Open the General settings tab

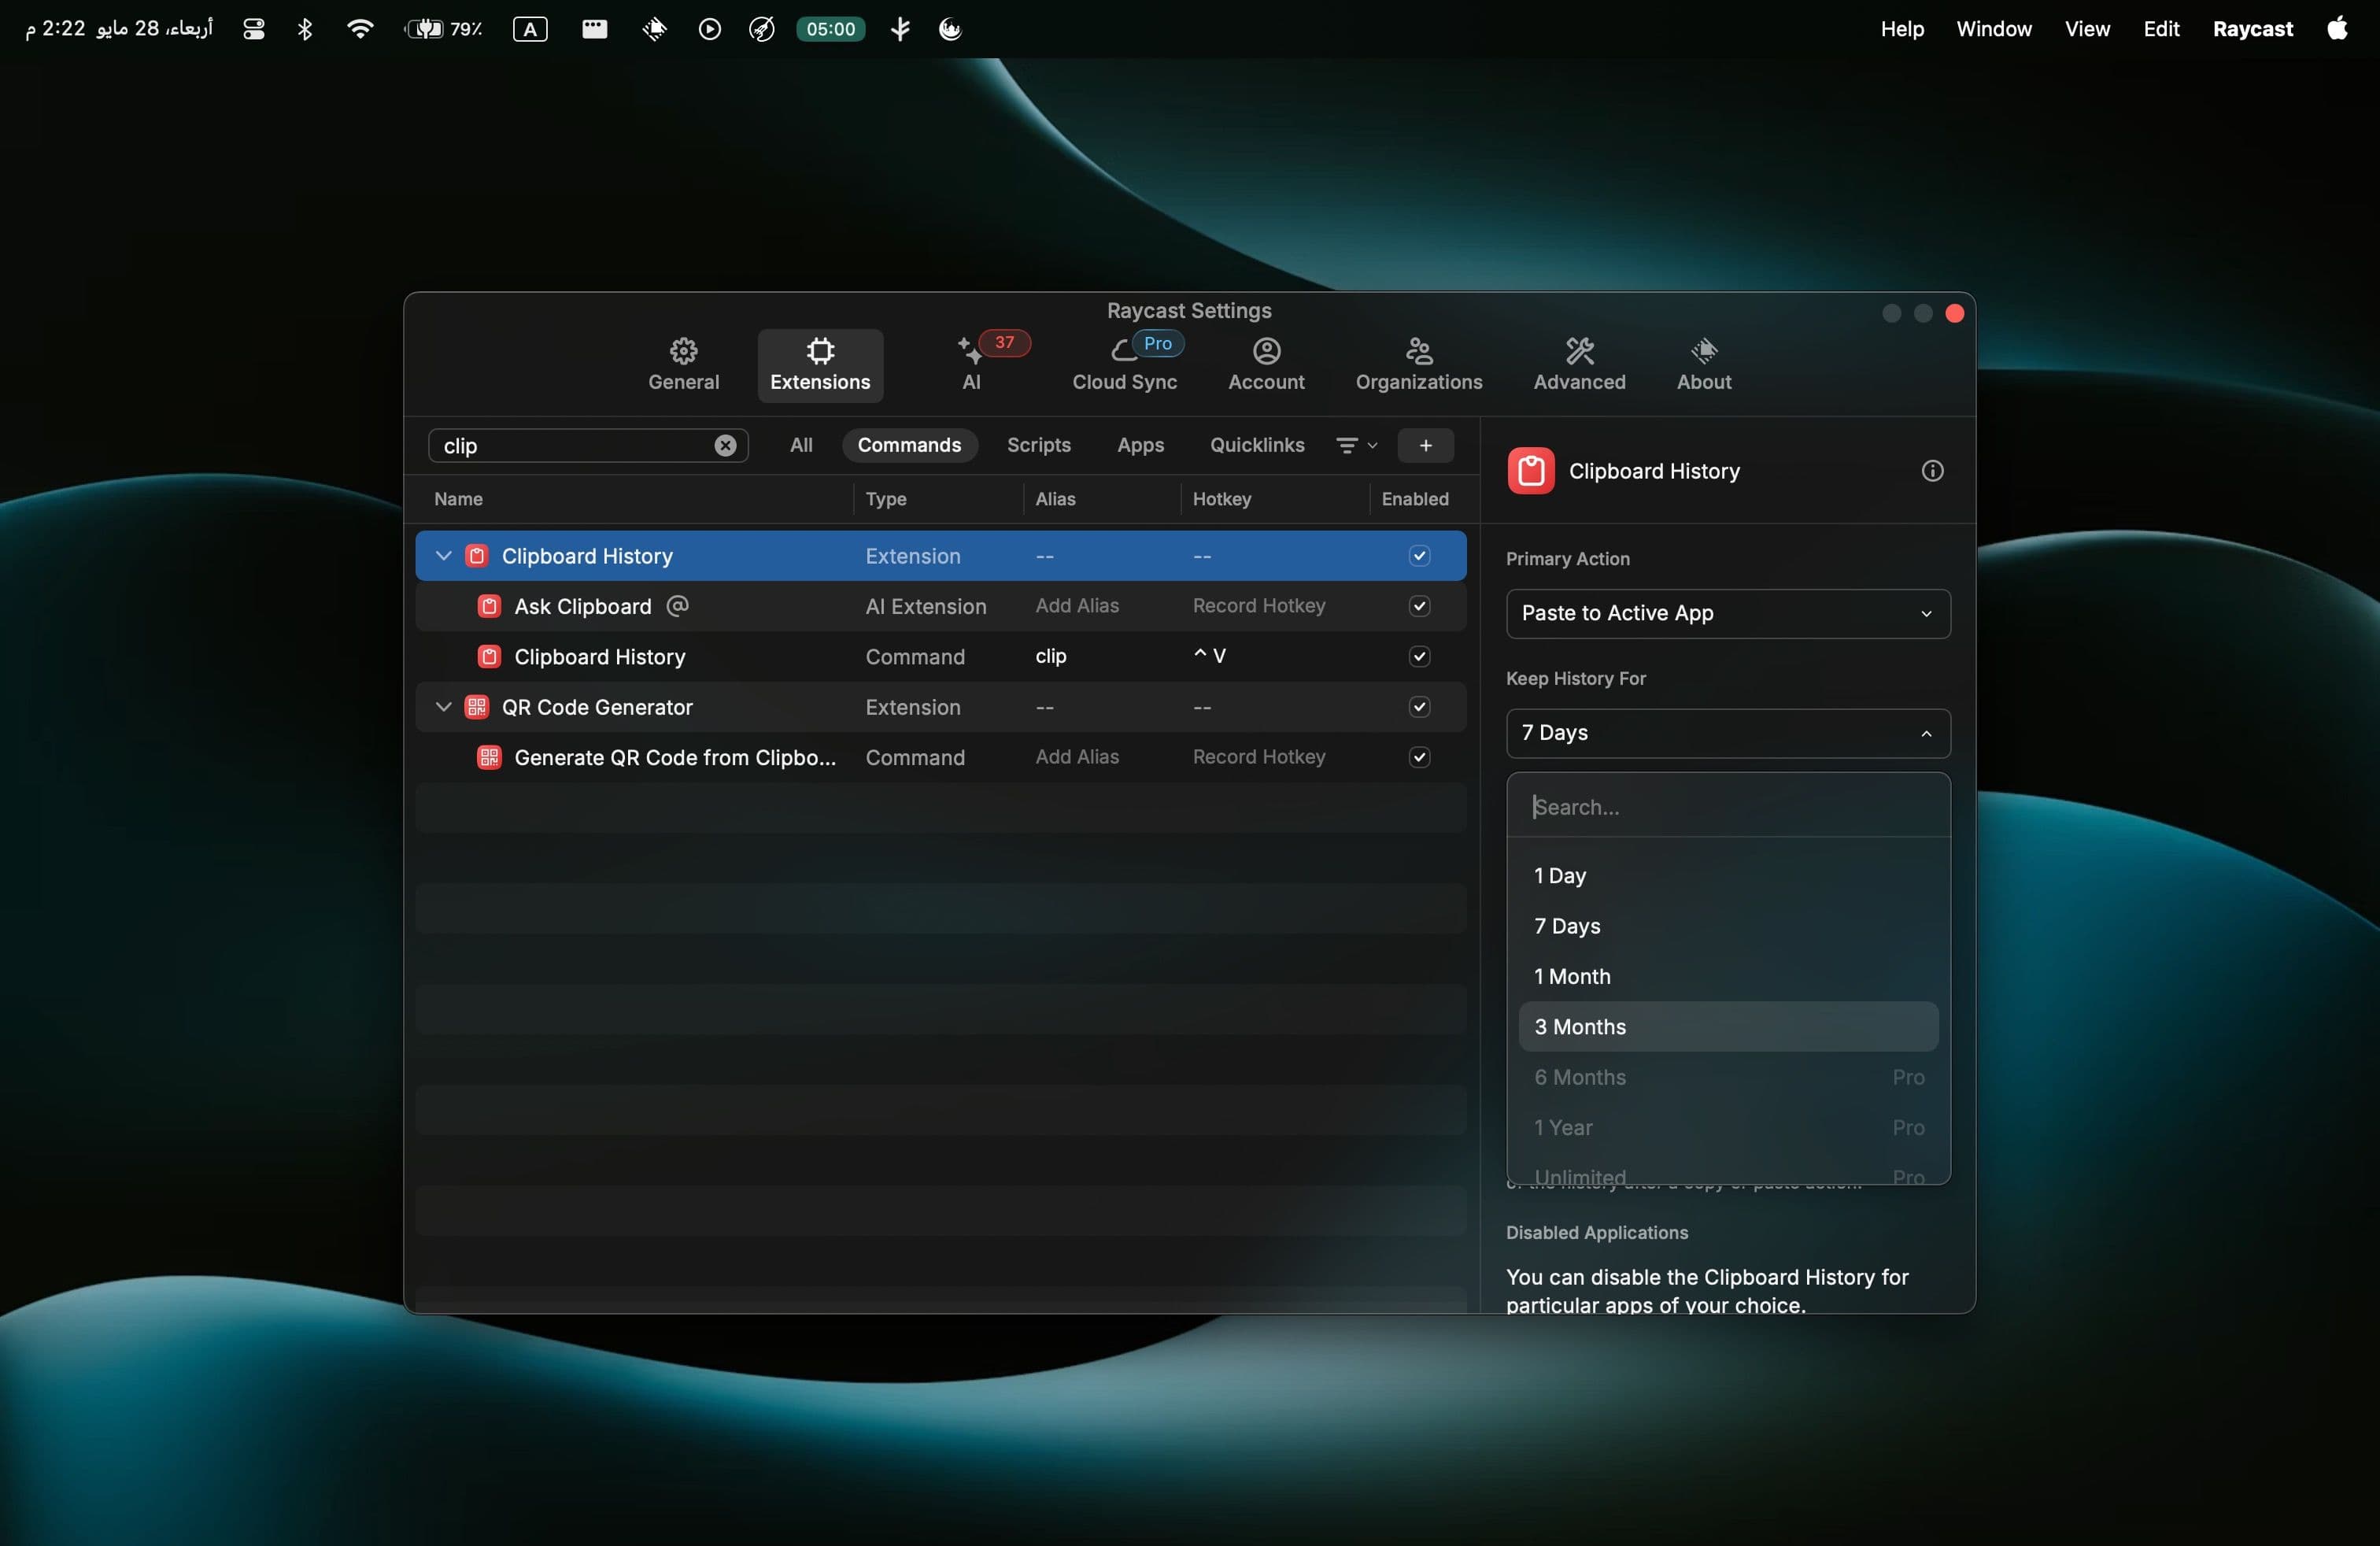point(683,365)
